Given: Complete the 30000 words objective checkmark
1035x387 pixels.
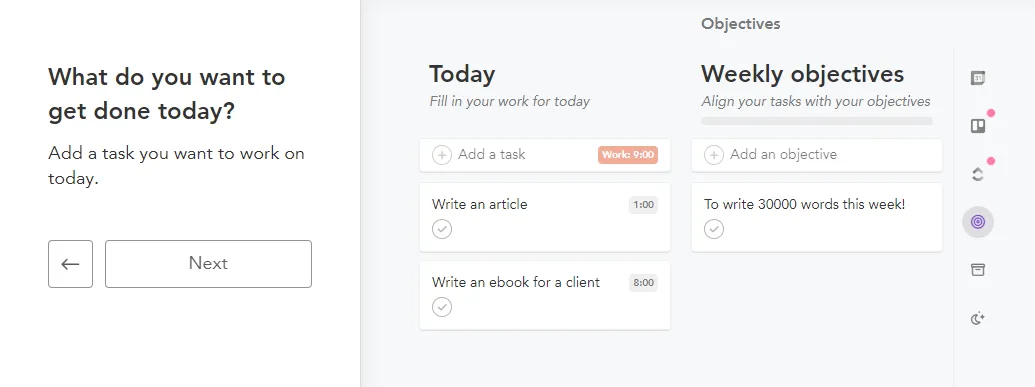Looking at the screenshot, I should [x=714, y=229].
